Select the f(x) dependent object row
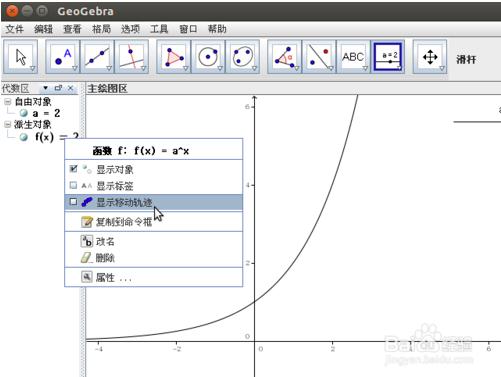 [x=57, y=137]
